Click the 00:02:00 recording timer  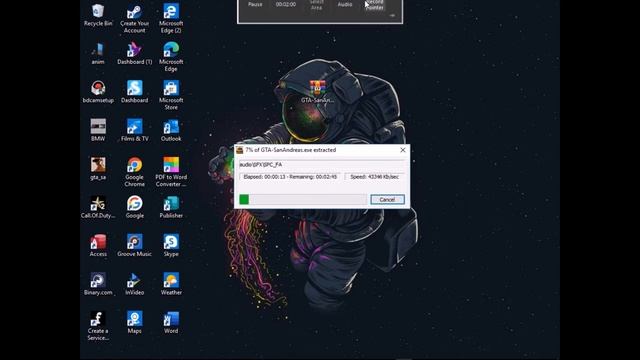click(x=286, y=4)
